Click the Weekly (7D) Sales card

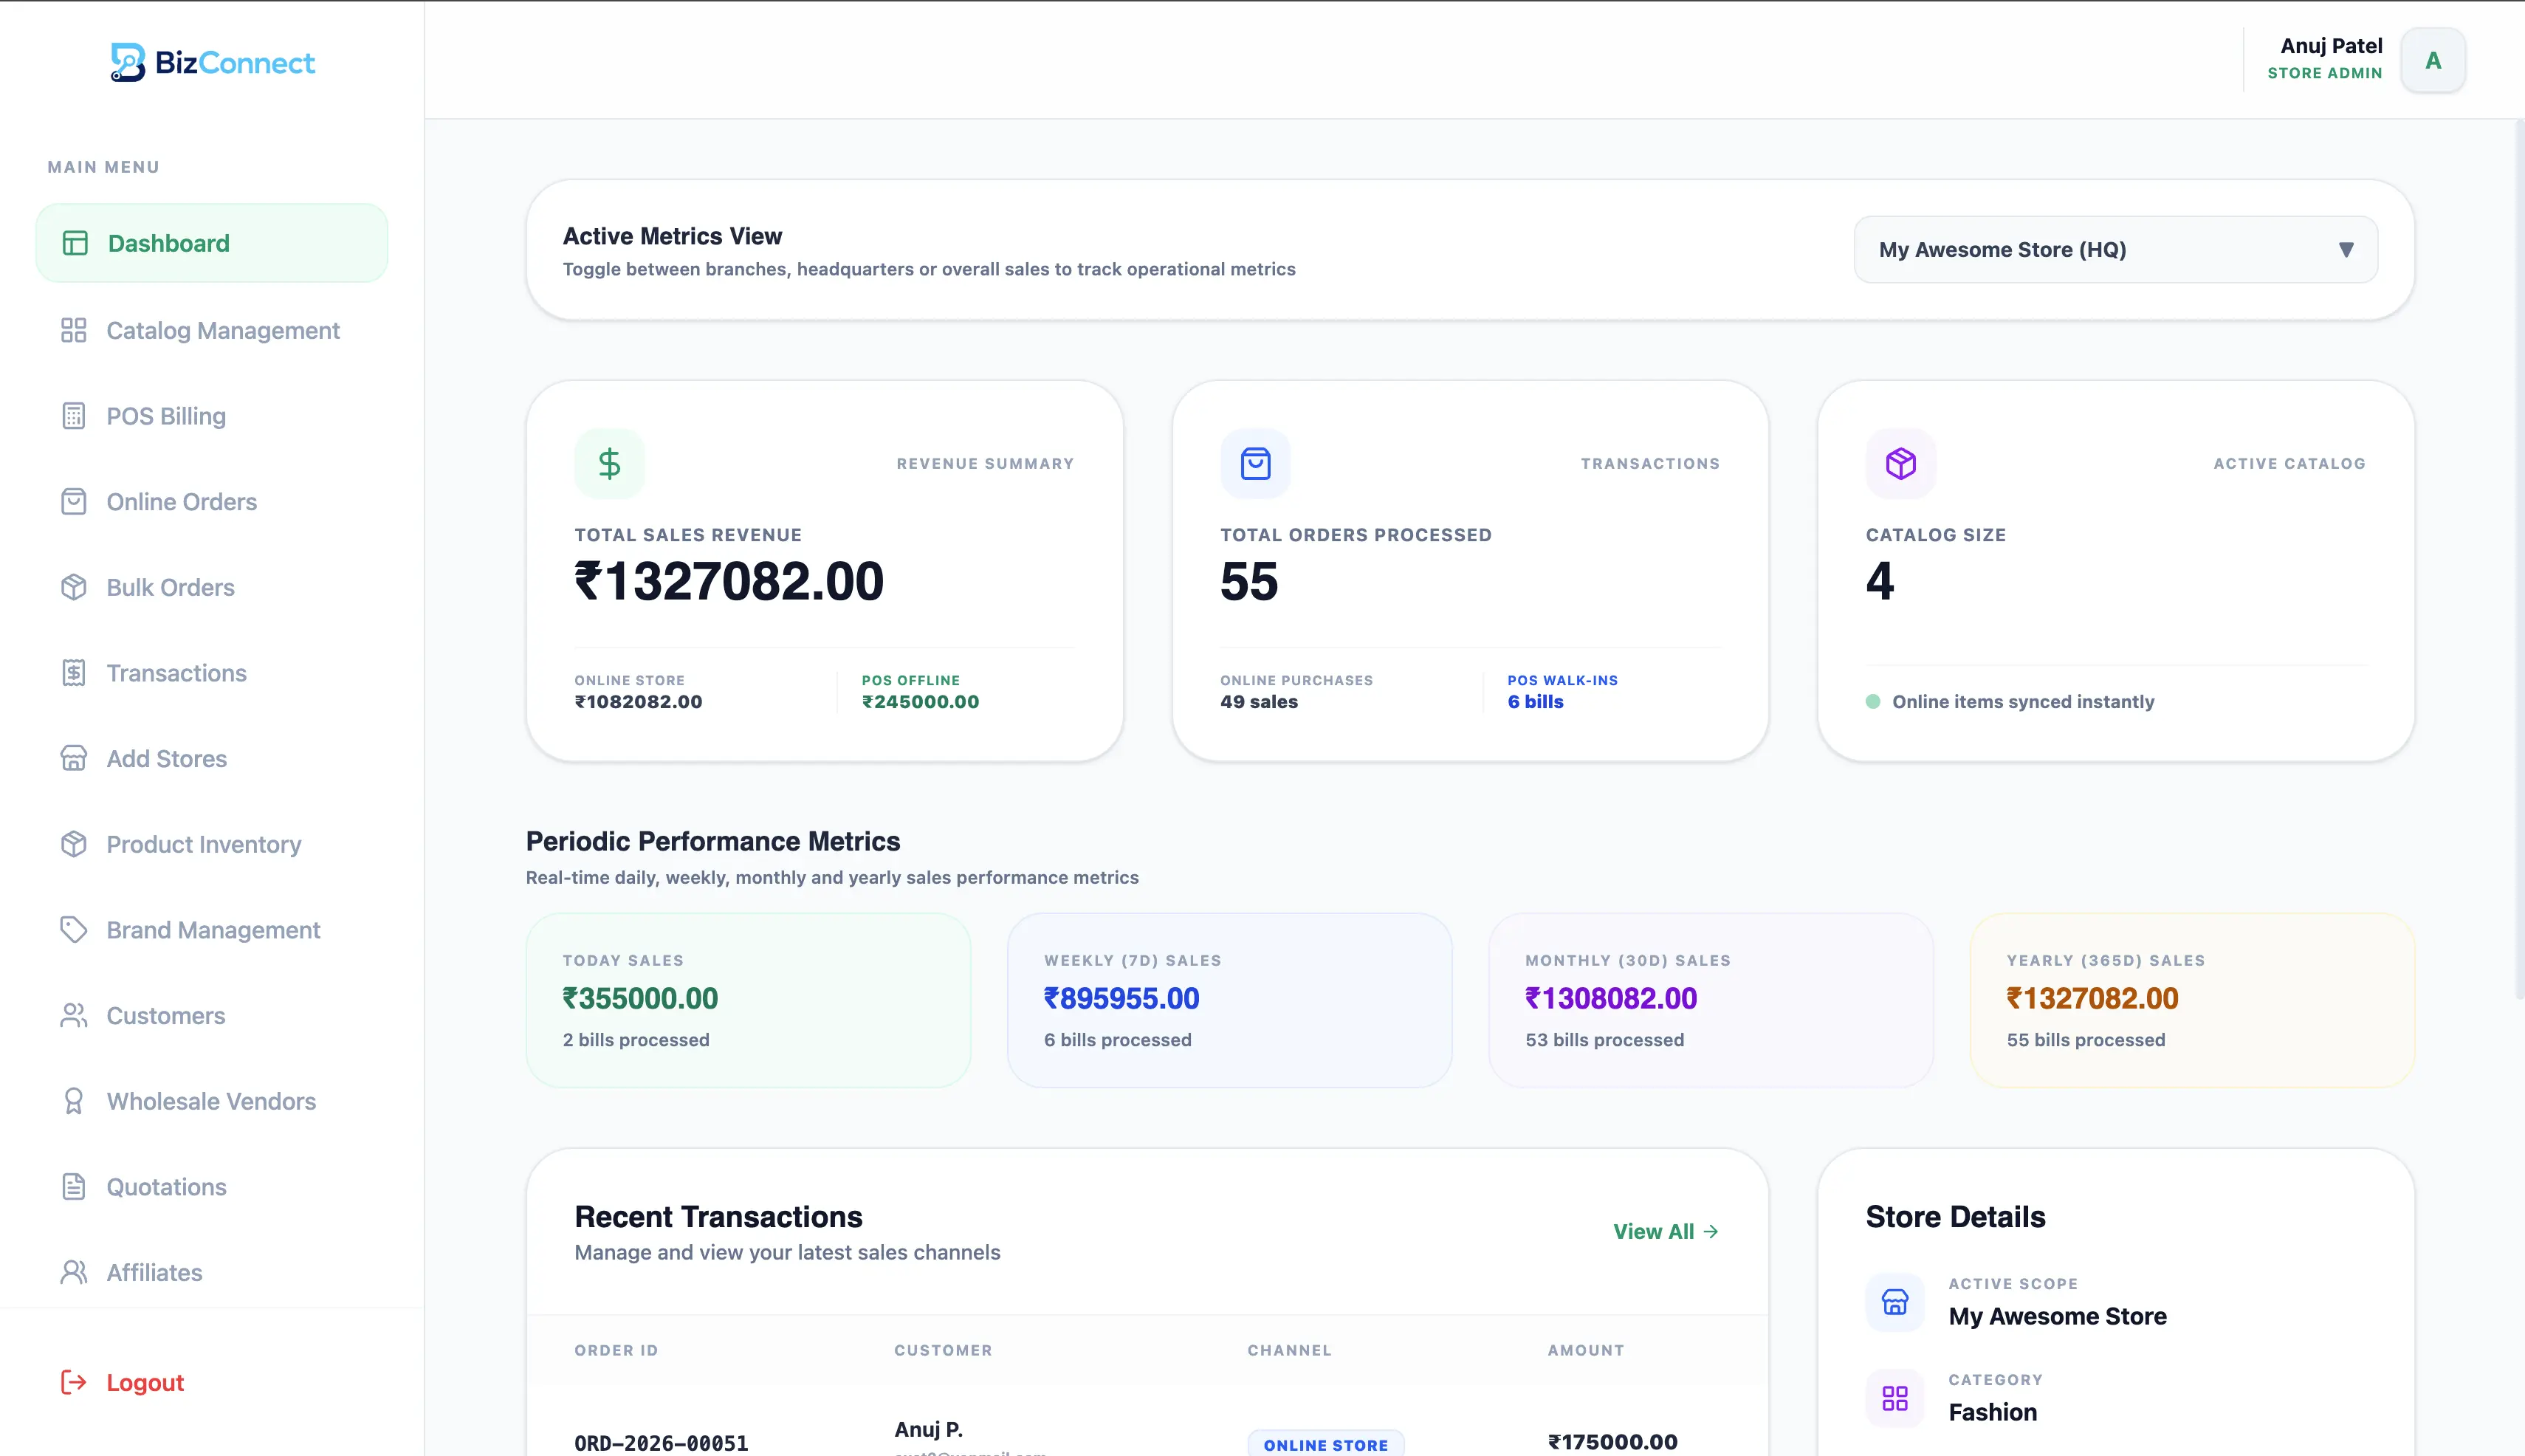point(1229,1000)
